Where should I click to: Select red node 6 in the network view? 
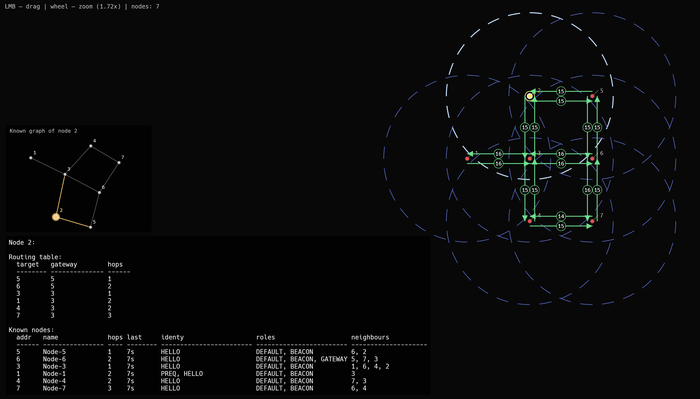click(x=592, y=159)
